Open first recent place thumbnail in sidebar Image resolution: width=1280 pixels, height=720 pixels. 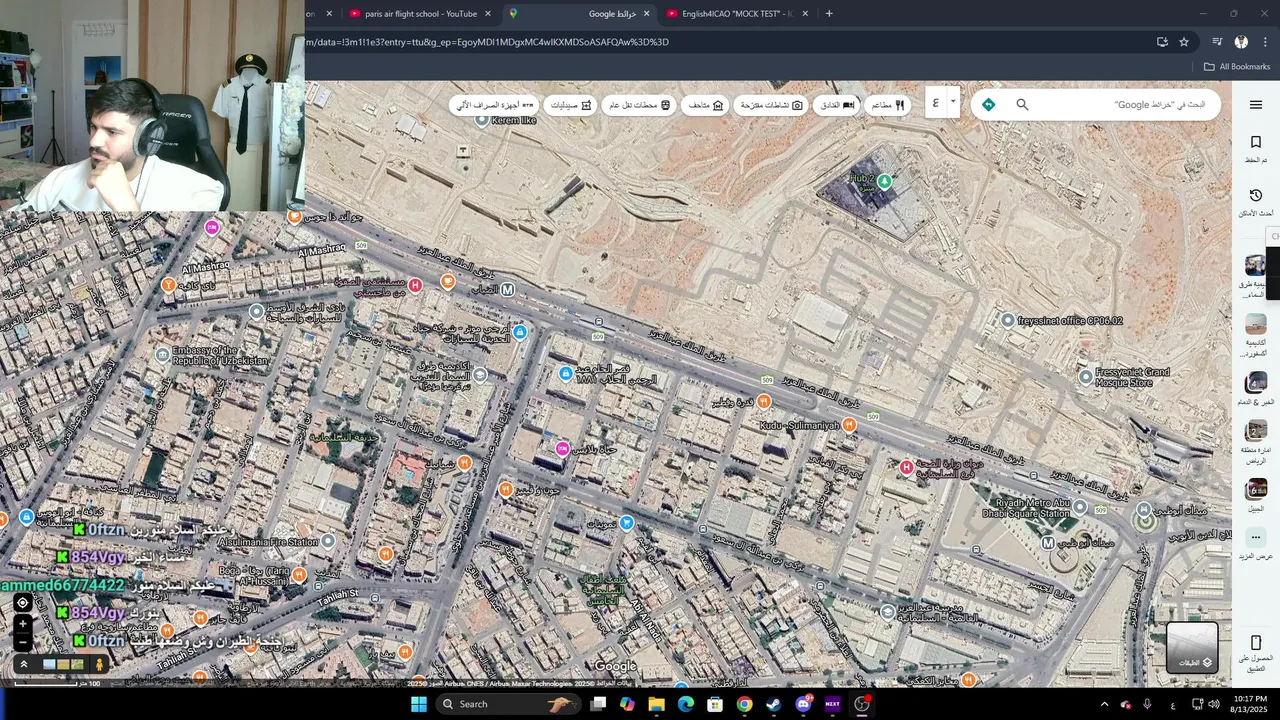(x=1256, y=265)
